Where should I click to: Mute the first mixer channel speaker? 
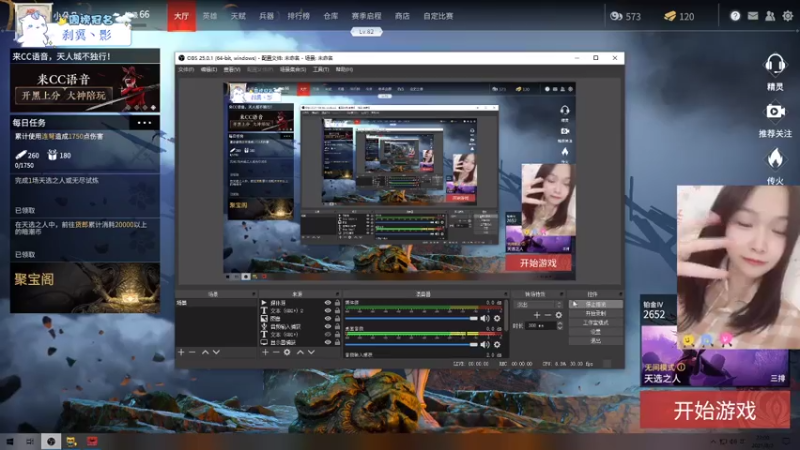(484, 318)
